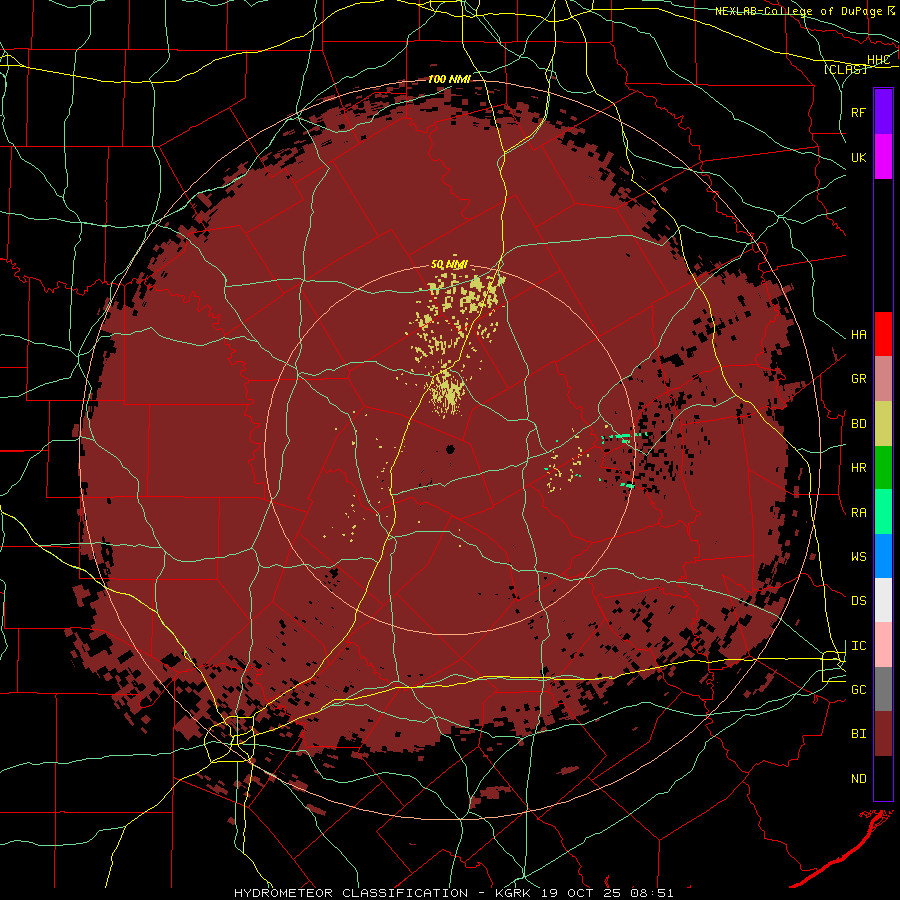Click the RF purple legend swatch
This screenshot has height=900, width=900.
(x=883, y=112)
